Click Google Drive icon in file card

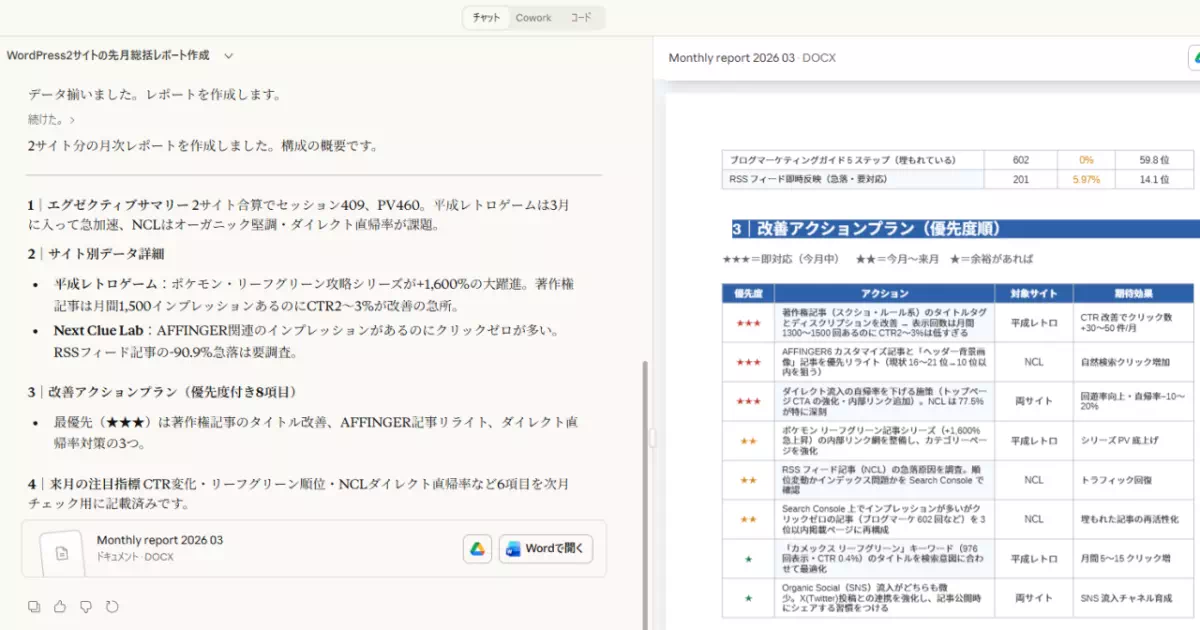tap(477, 549)
